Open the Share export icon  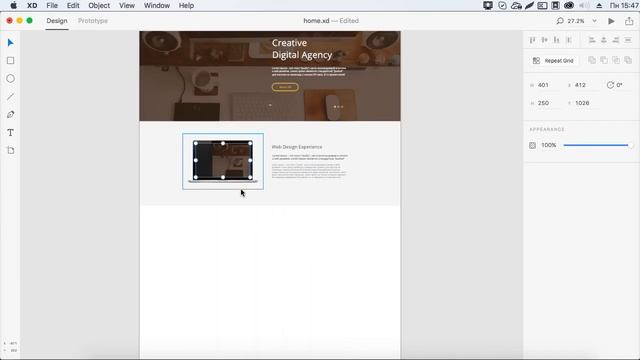coord(629,21)
